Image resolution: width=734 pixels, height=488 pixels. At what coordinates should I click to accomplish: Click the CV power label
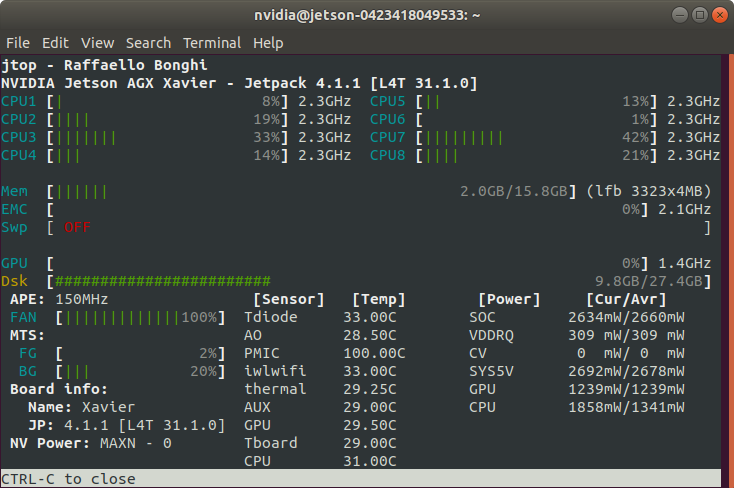(477, 353)
